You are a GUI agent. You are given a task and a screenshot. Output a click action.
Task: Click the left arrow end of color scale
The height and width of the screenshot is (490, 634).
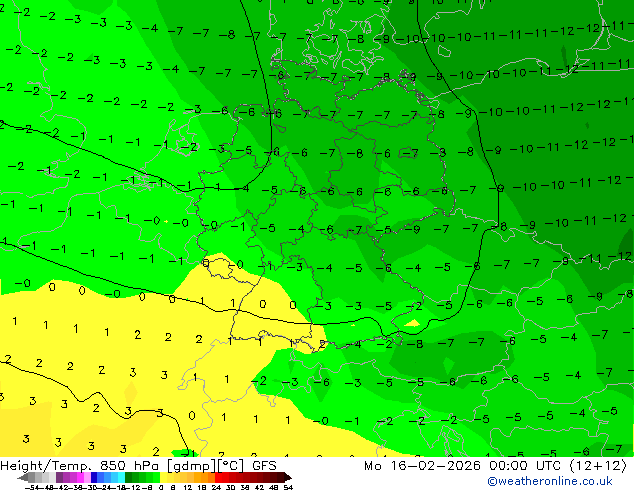[23, 477]
